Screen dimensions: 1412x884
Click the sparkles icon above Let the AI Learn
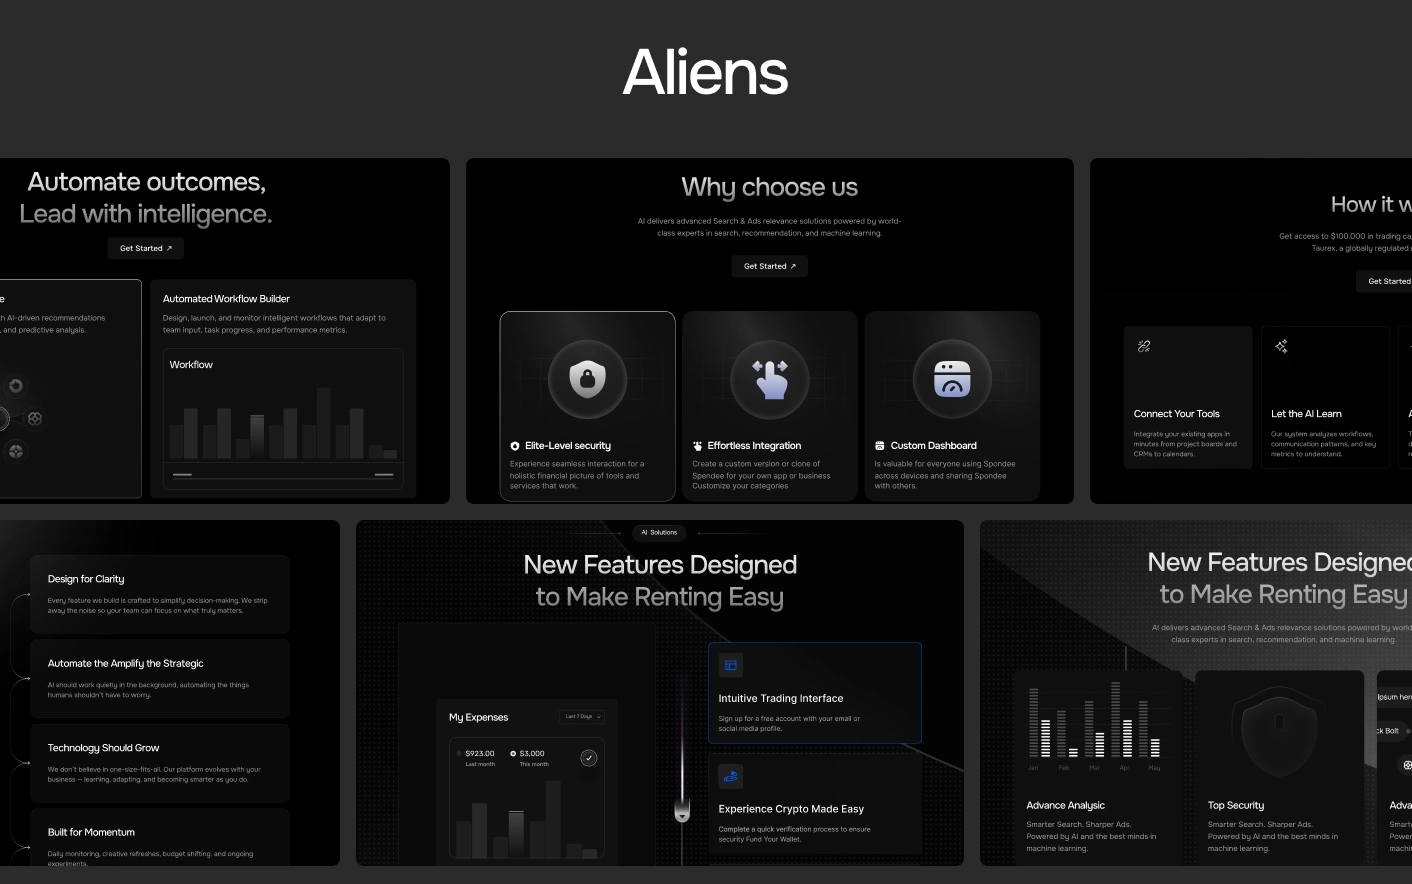tap(1281, 346)
